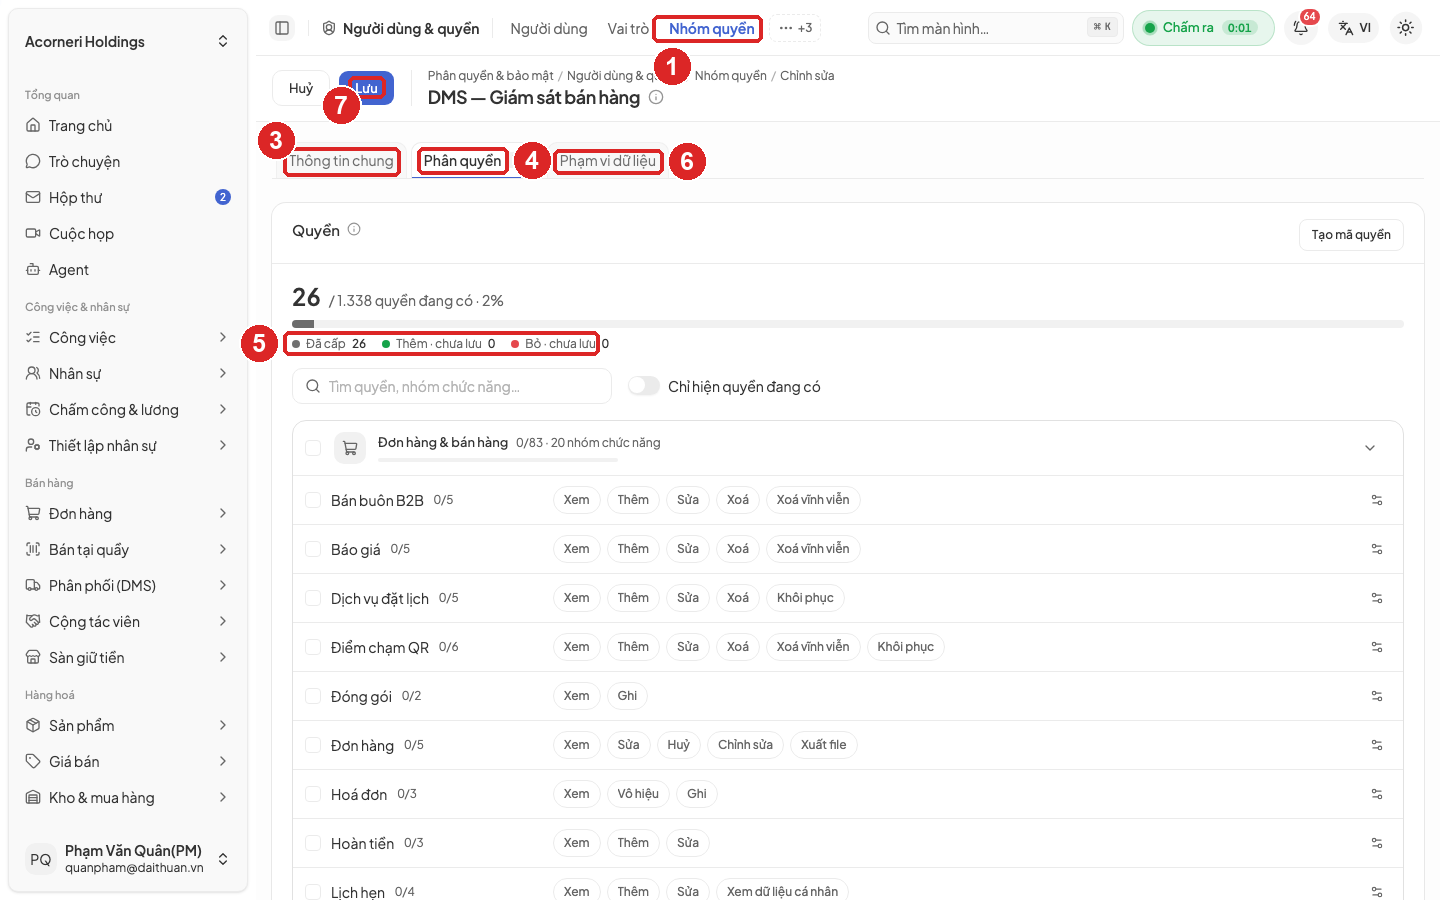Open settings icon for Bán buôn B2B row
1440x900 pixels.
pos(1376,500)
